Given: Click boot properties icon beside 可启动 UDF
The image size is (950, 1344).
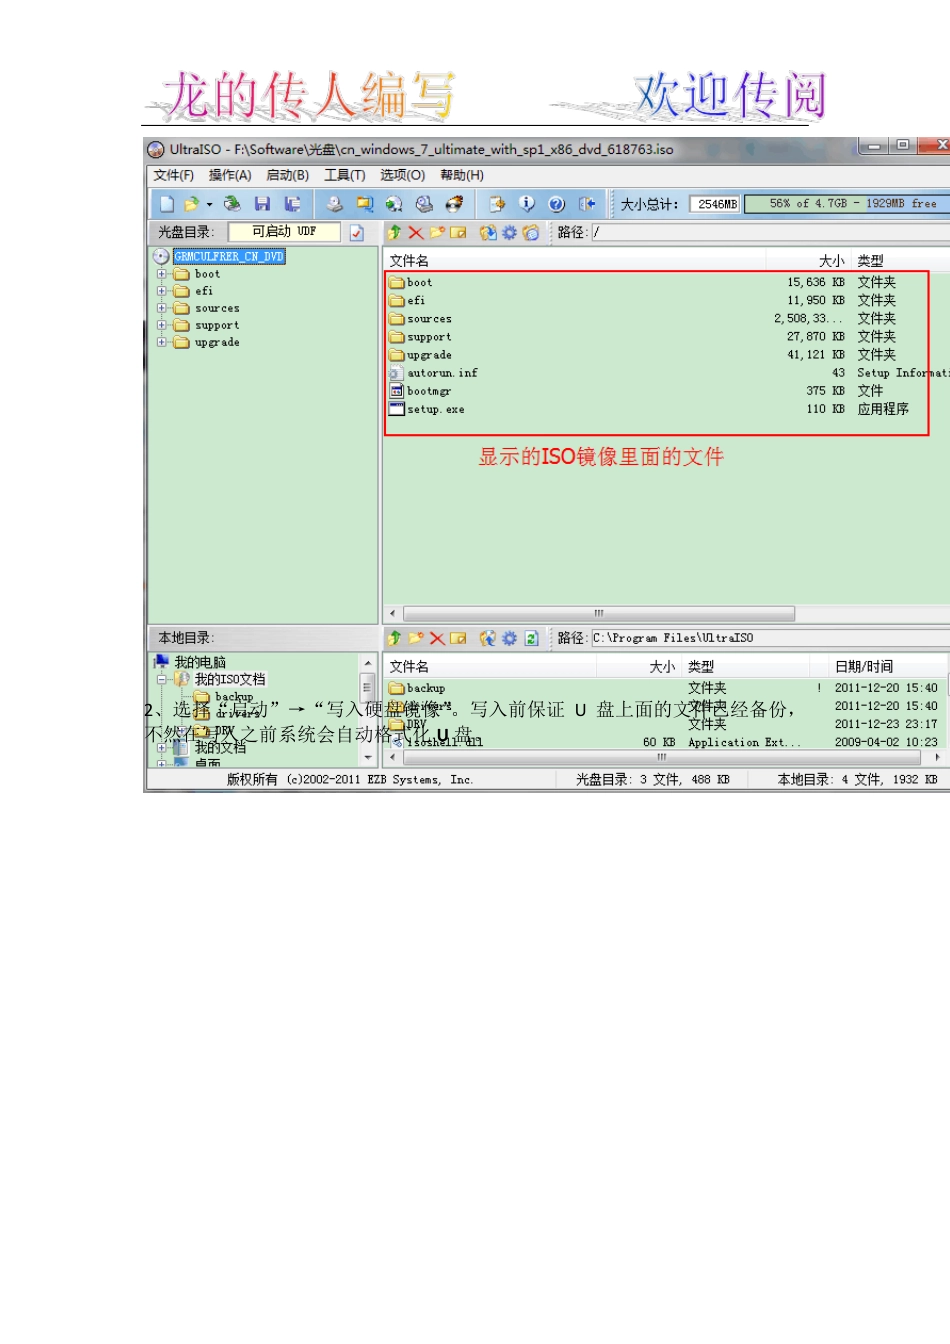Looking at the screenshot, I should (357, 232).
